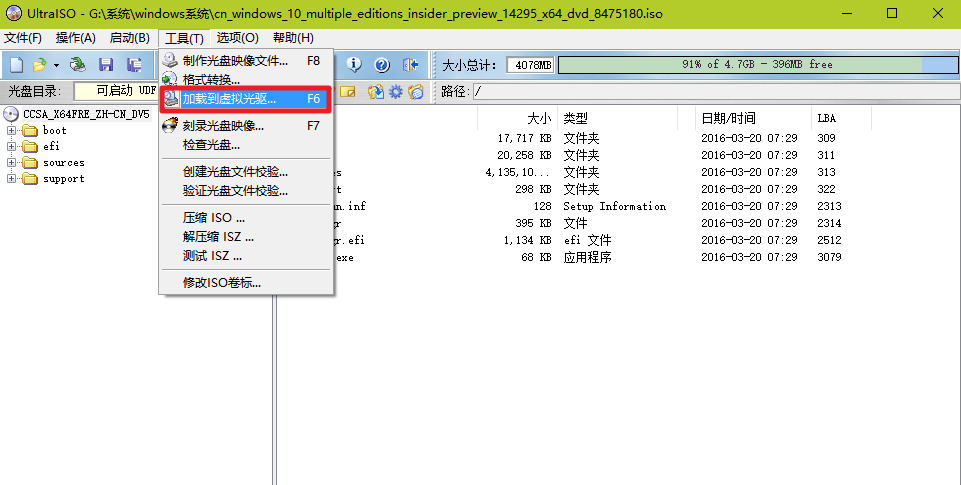Click the 4078MB total size field
The image size is (961, 485).
(531, 64)
